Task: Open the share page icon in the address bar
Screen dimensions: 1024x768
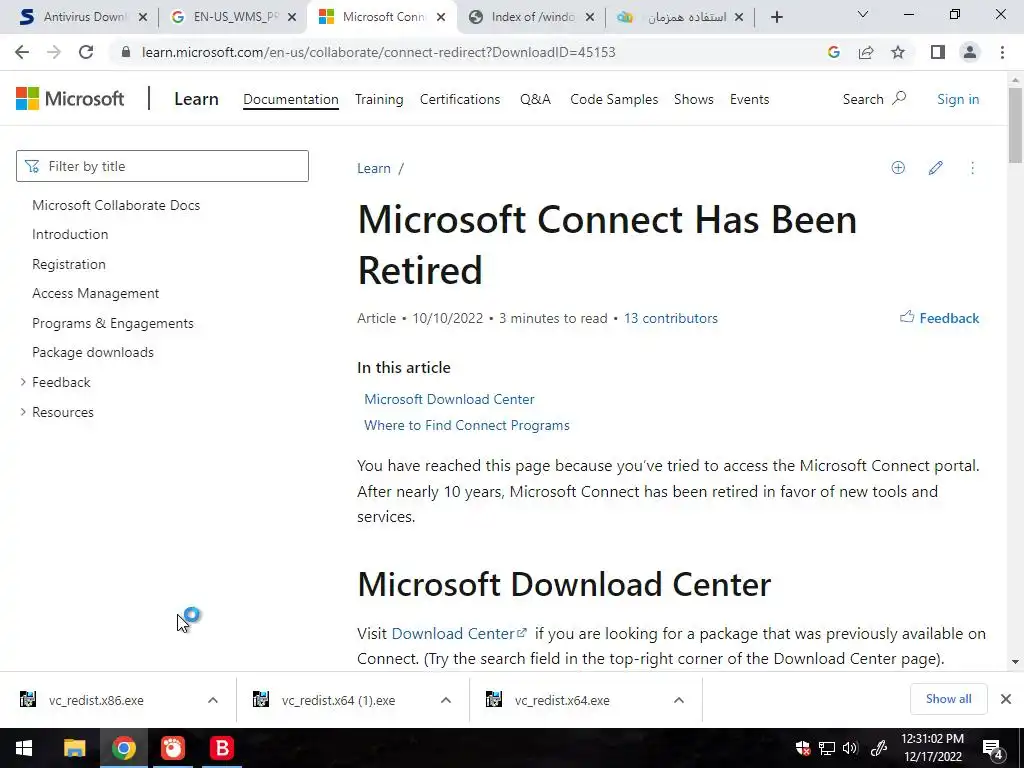Action: coord(866,52)
